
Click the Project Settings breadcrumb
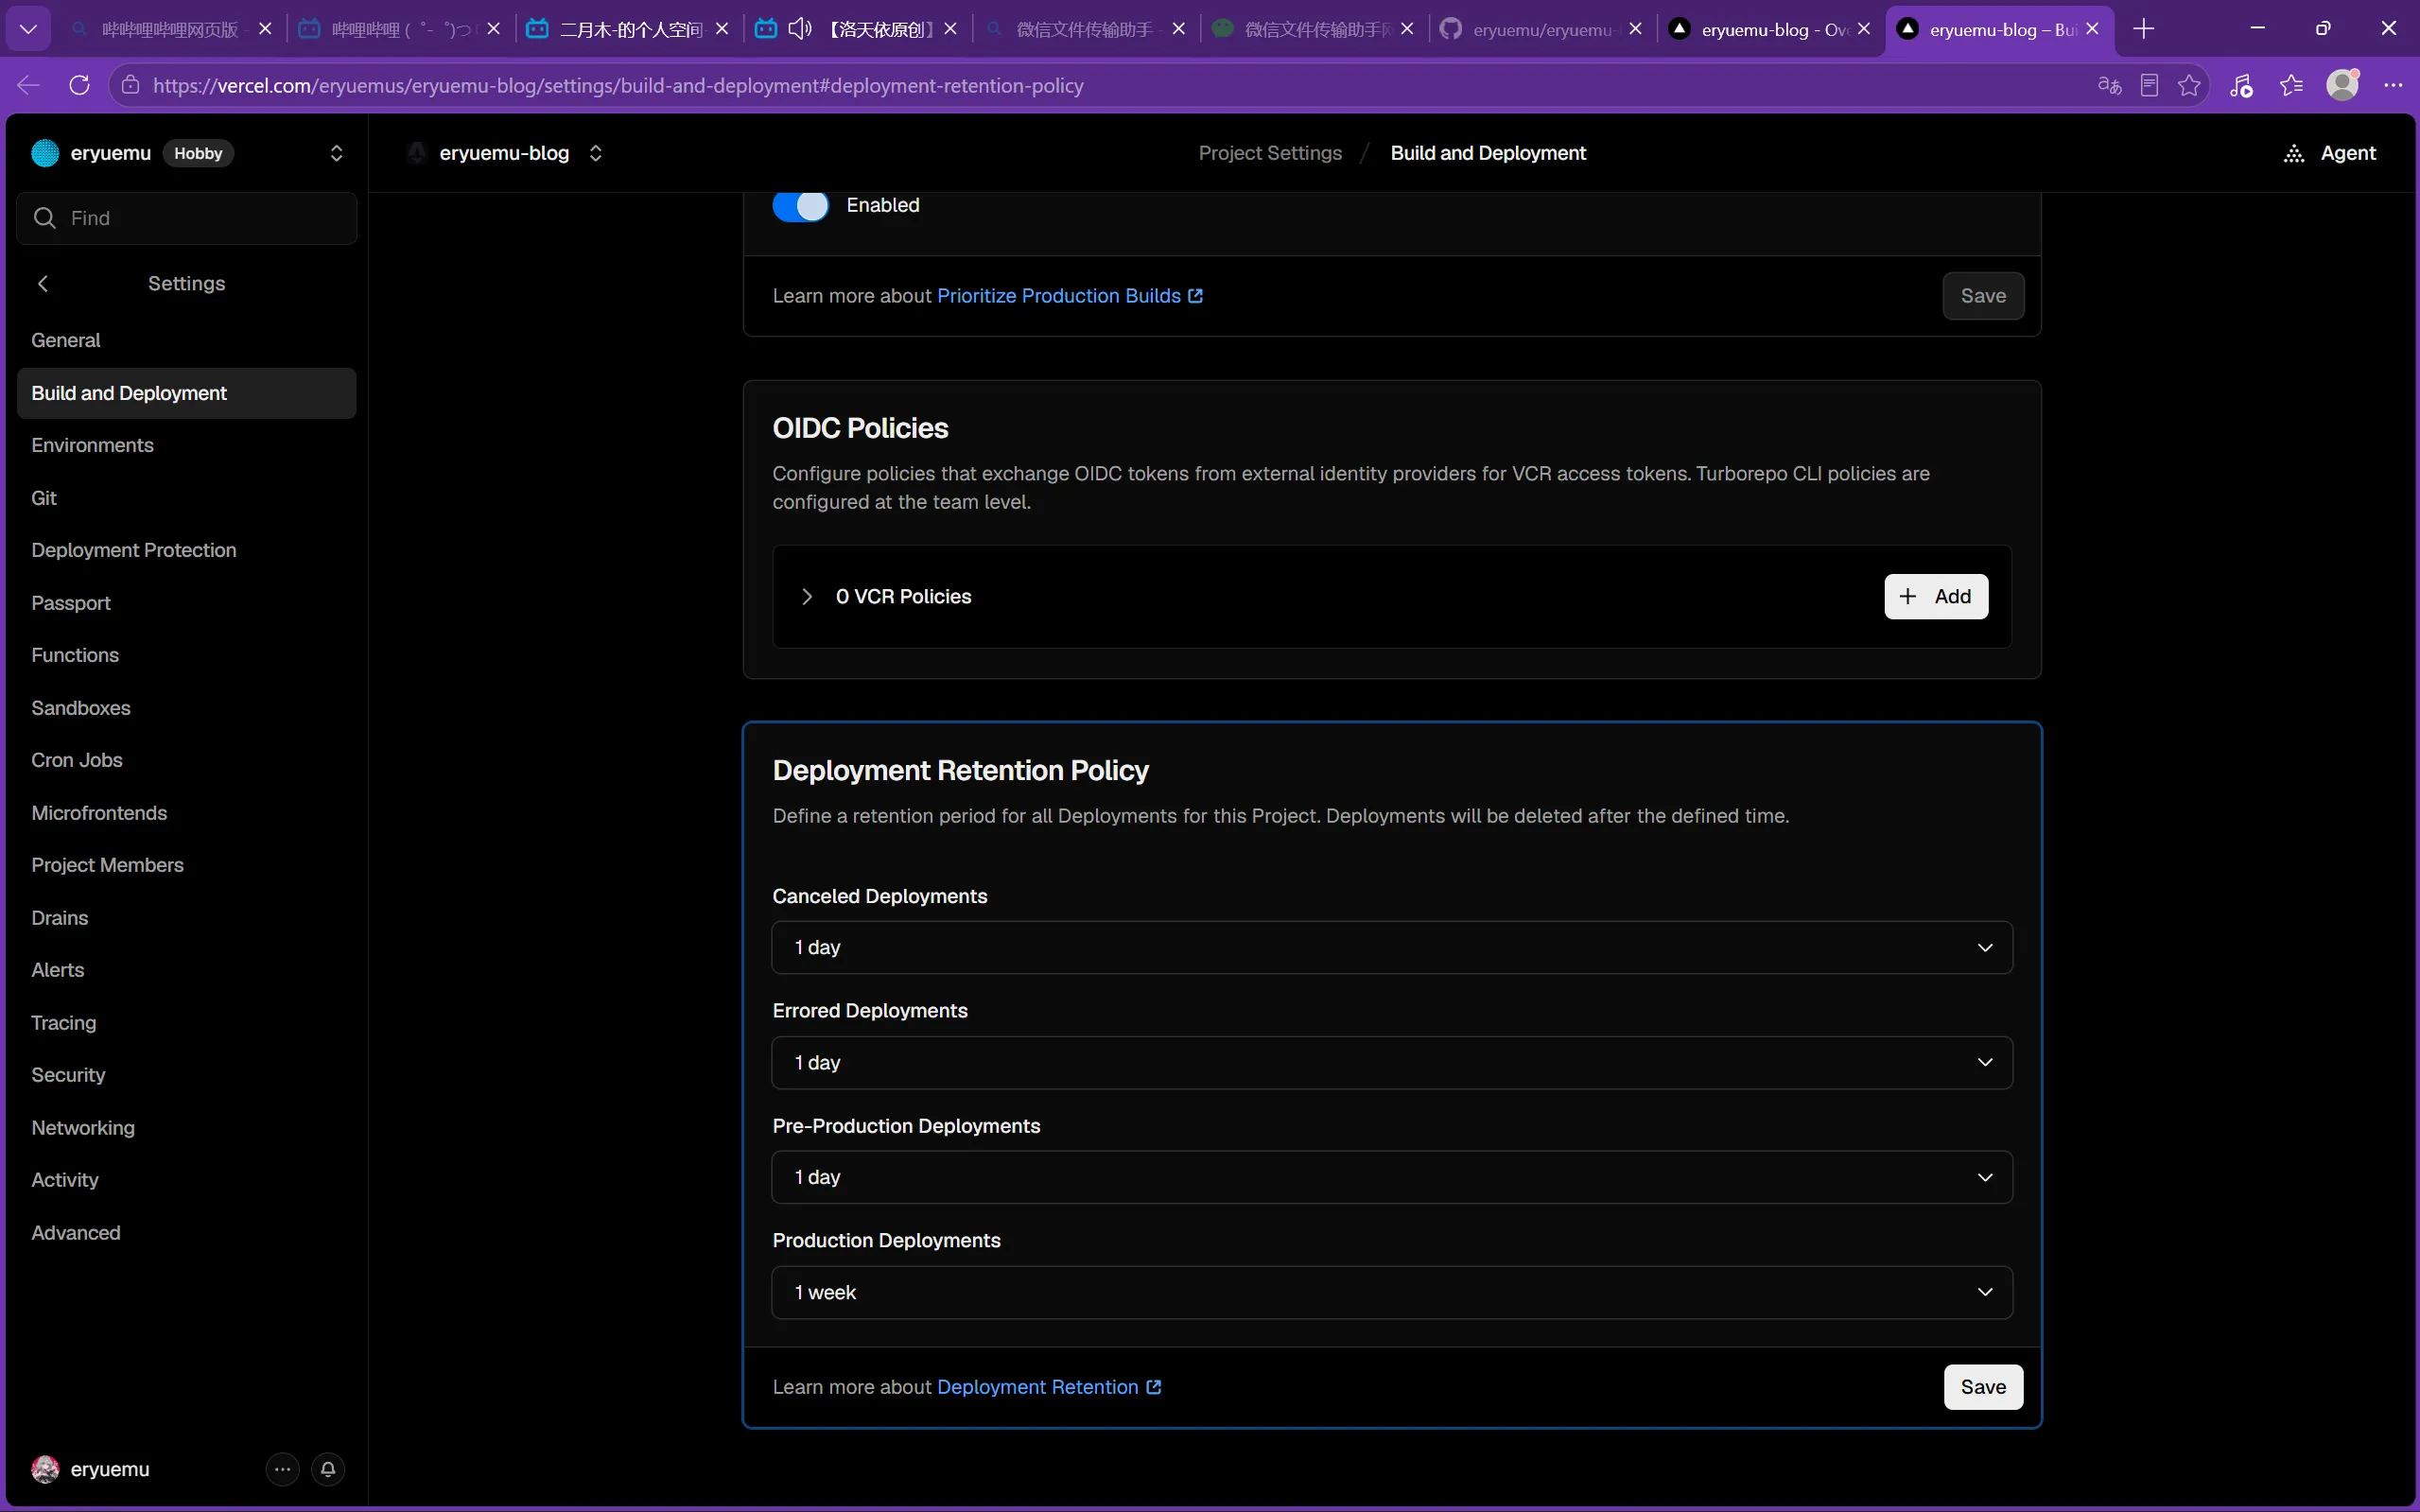[1270, 153]
